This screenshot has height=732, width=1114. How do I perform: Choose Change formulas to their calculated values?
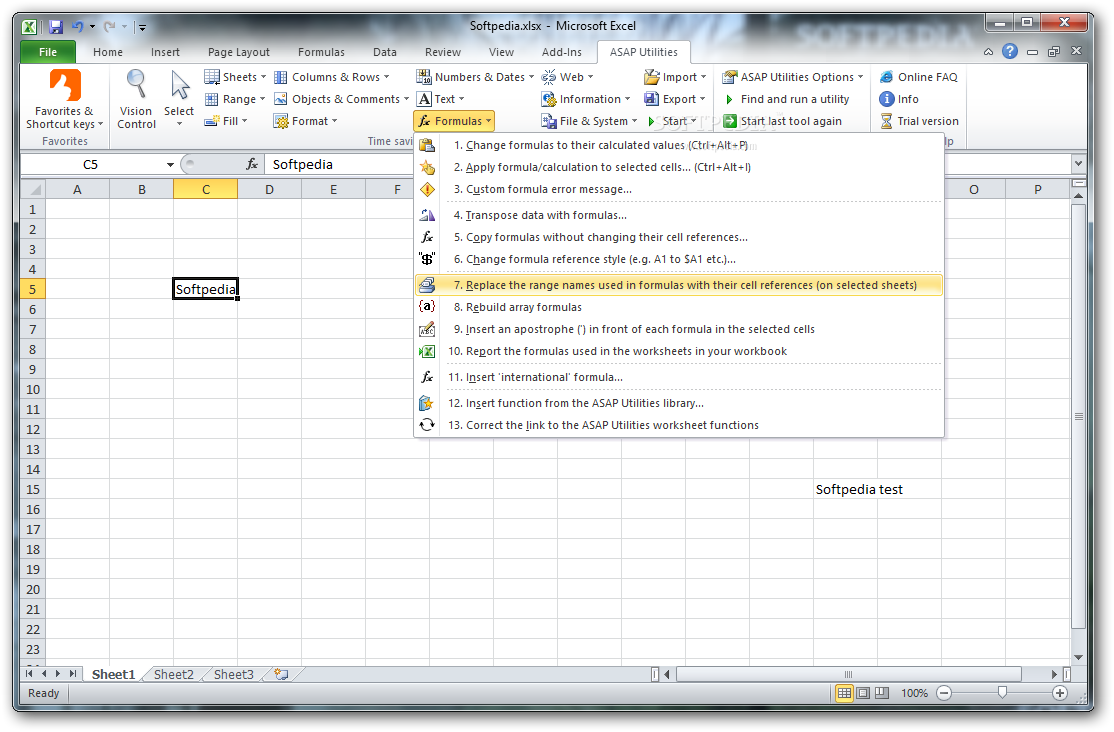(678, 145)
